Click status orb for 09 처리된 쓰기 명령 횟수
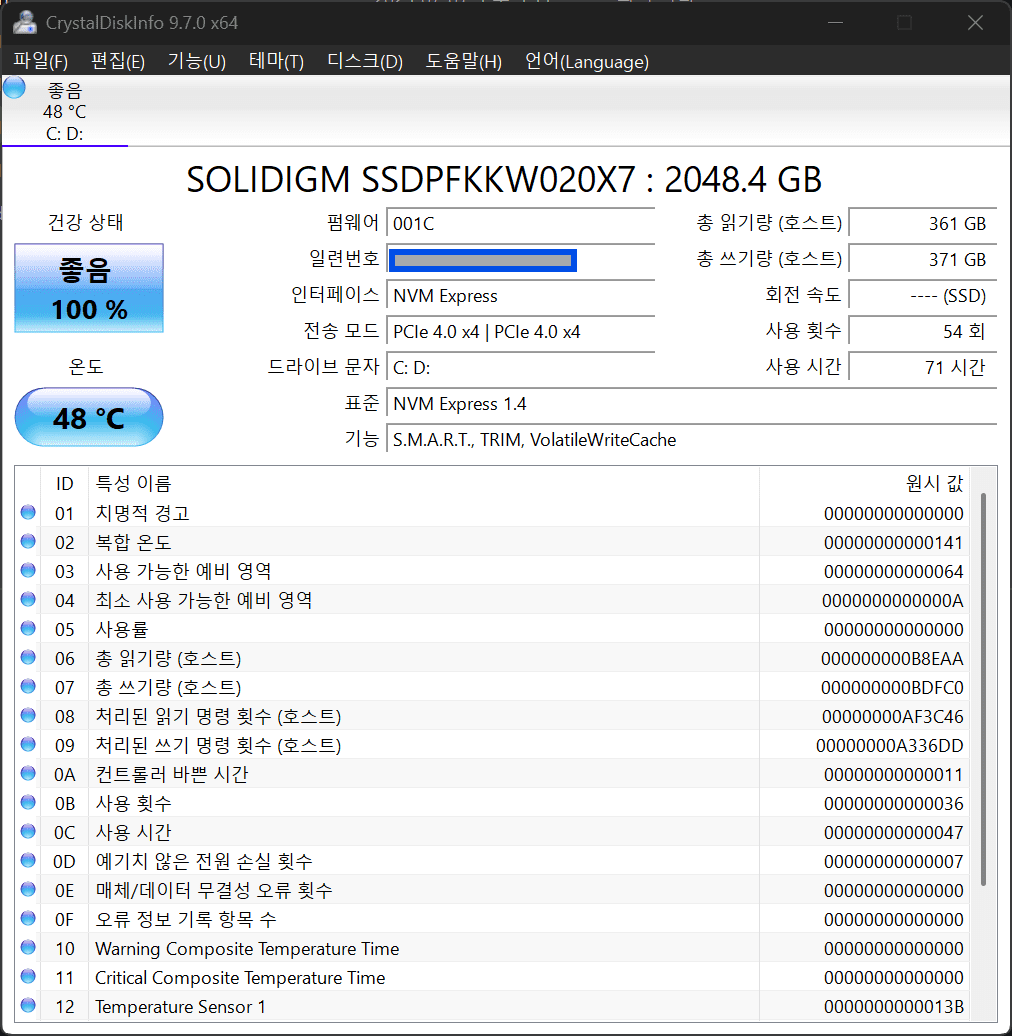This screenshot has height=1036, width=1012. [28, 745]
